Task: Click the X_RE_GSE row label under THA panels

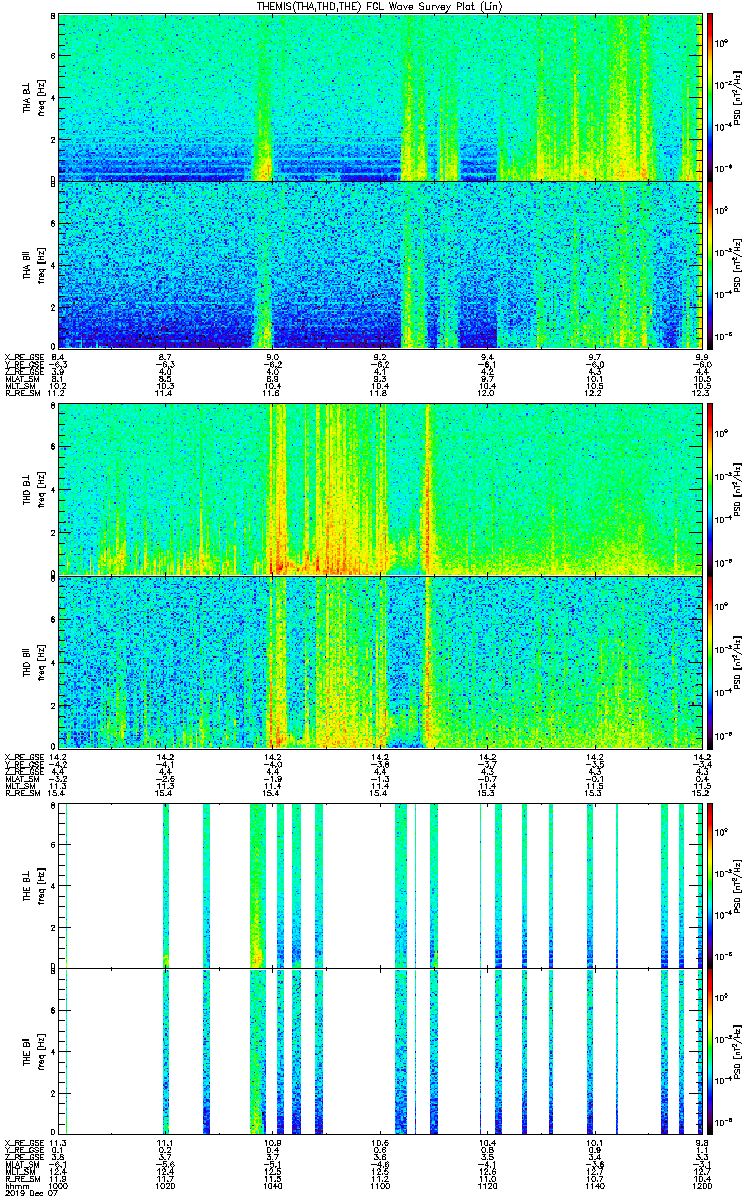Action: click(22, 357)
